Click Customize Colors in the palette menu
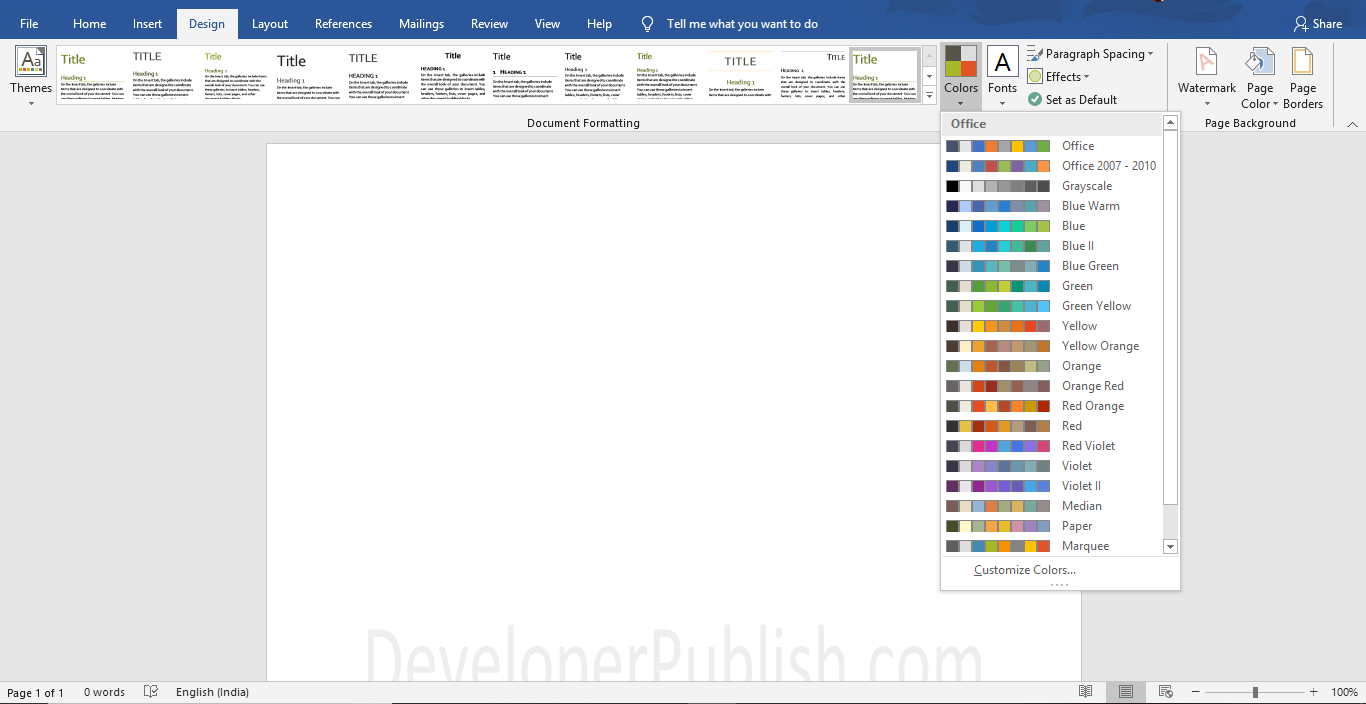The image size is (1366, 704). (x=1024, y=569)
